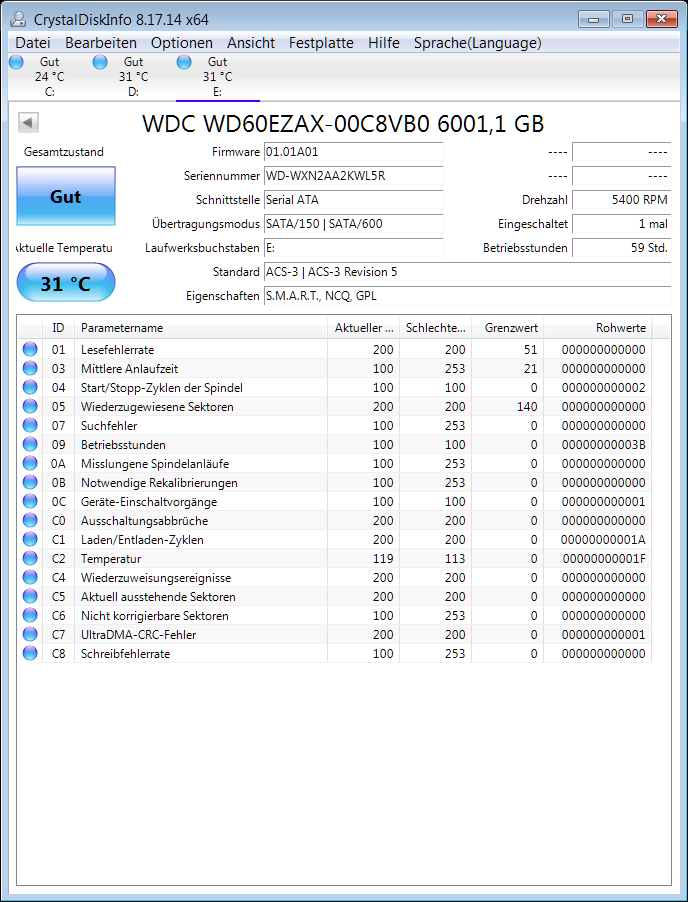Click status orb for Ausschaltungsabbrüche row
The width and height of the screenshot is (688, 902).
[30, 520]
